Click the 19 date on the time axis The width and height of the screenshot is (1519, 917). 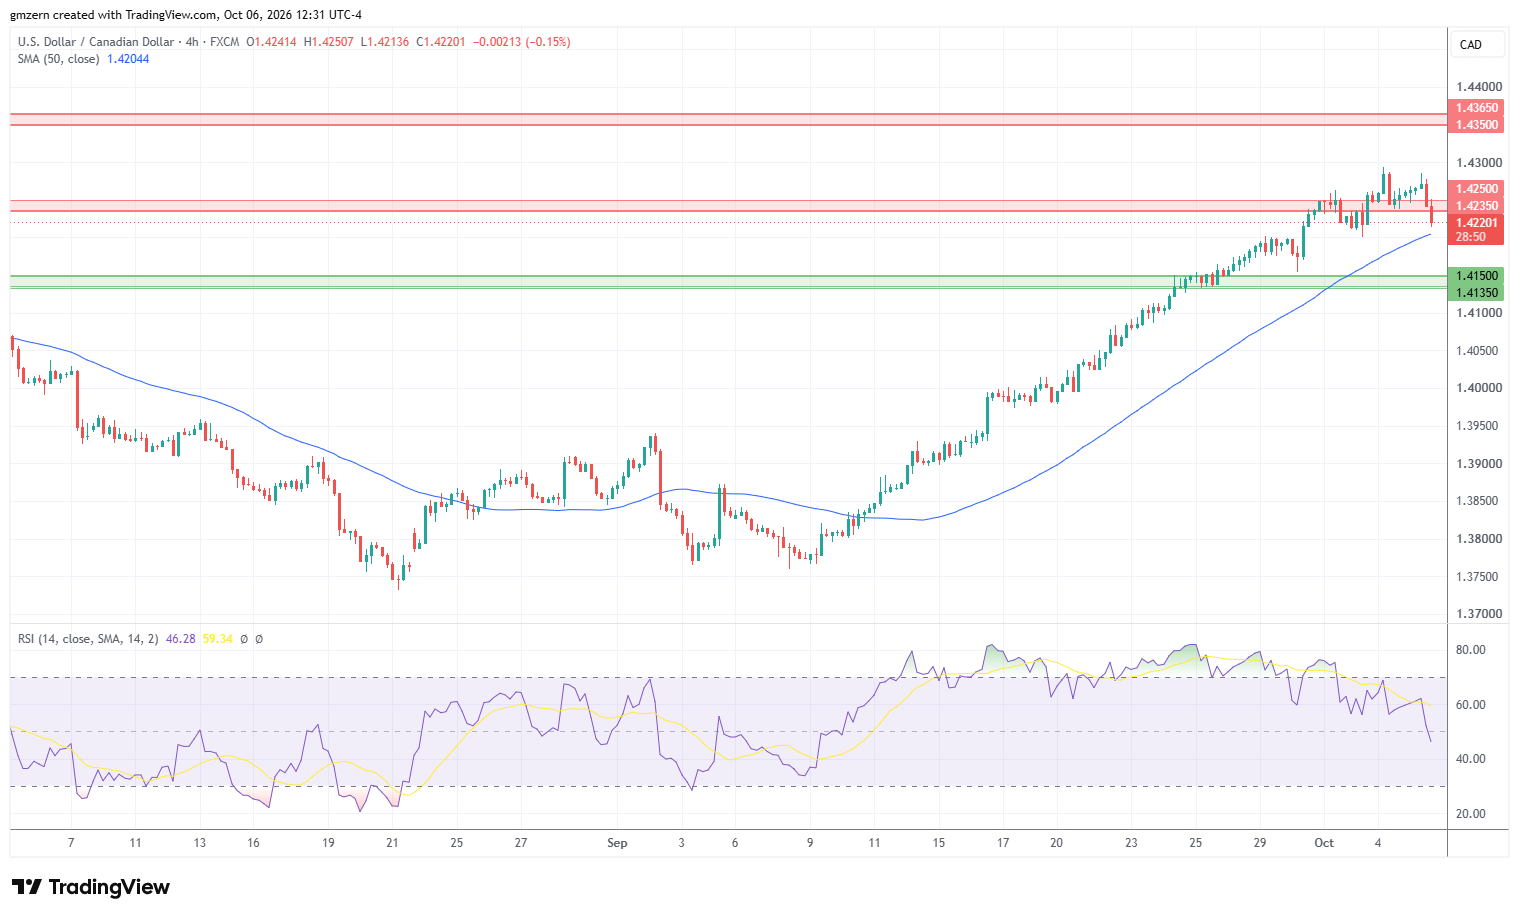tap(328, 843)
